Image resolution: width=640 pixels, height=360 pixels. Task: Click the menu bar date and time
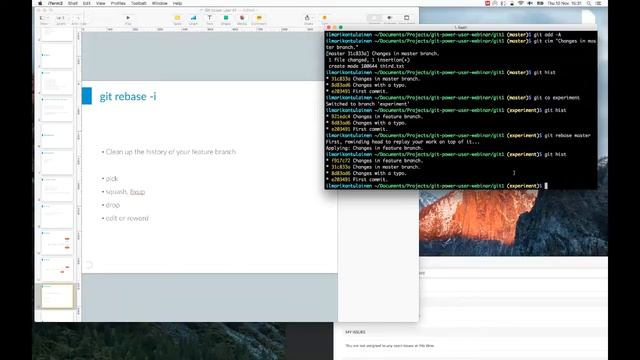click(x=564, y=3)
